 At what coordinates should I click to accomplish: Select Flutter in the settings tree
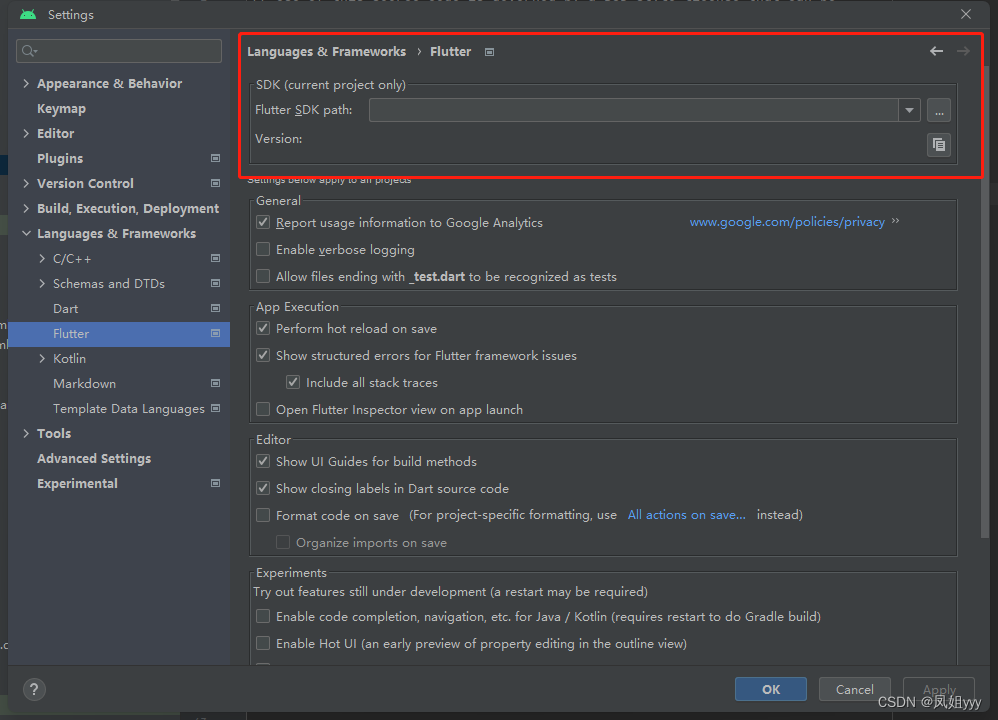pos(119,334)
